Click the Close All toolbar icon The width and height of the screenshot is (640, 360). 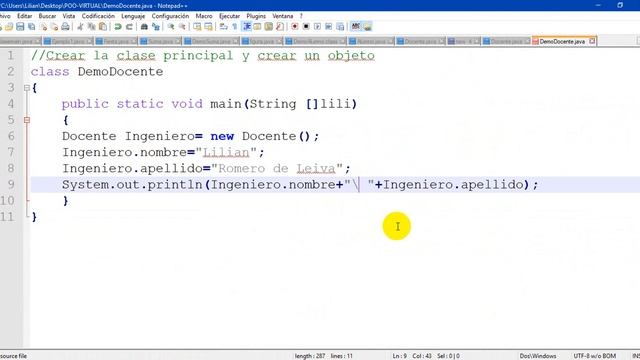point(54,27)
